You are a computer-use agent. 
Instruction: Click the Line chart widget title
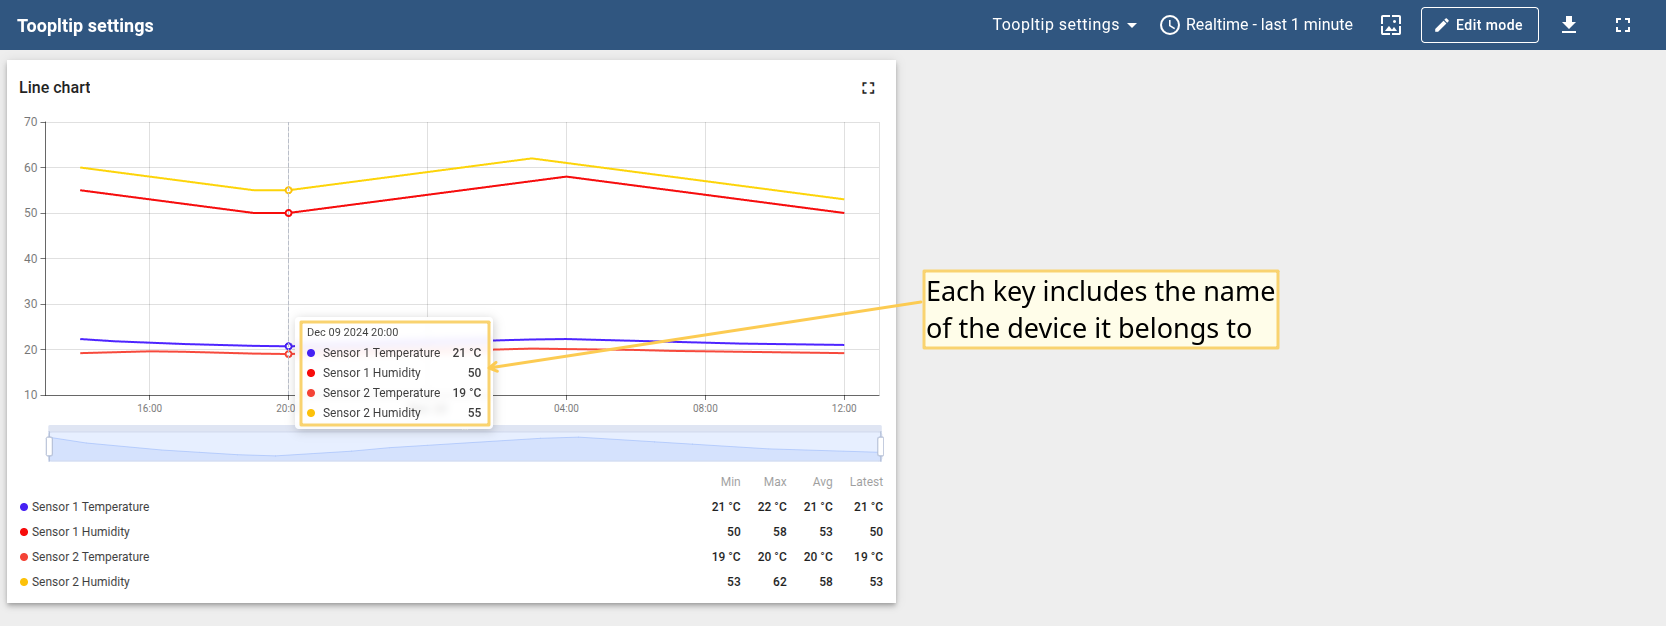tap(55, 88)
